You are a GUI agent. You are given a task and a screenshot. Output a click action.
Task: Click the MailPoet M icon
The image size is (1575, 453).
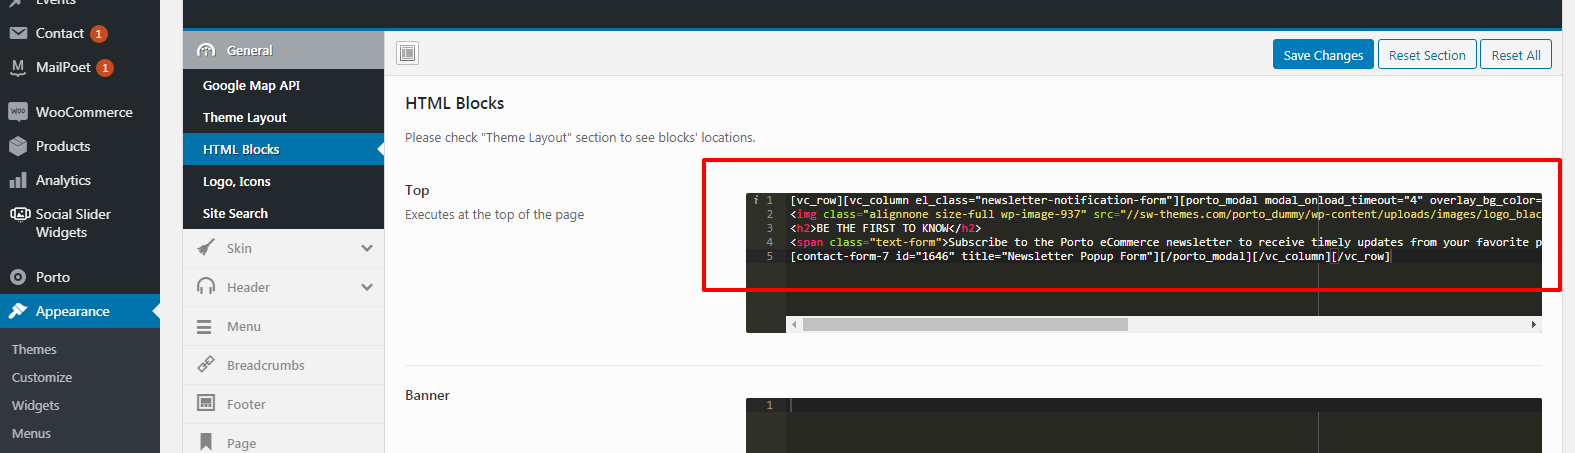pyautogui.click(x=18, y=67)
